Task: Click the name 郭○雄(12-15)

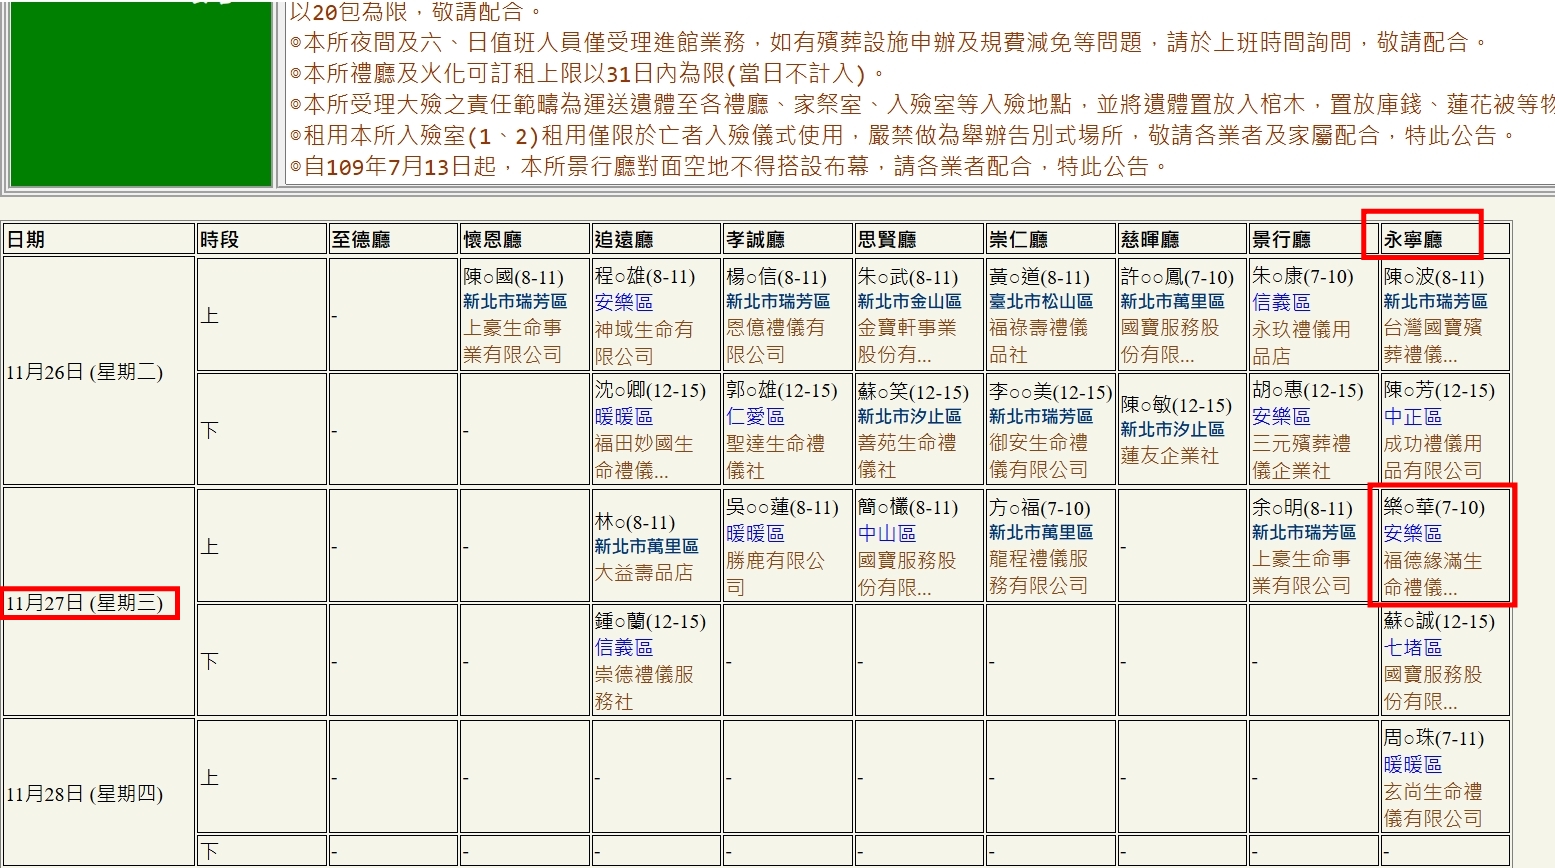Action: (x=782, y=391)
